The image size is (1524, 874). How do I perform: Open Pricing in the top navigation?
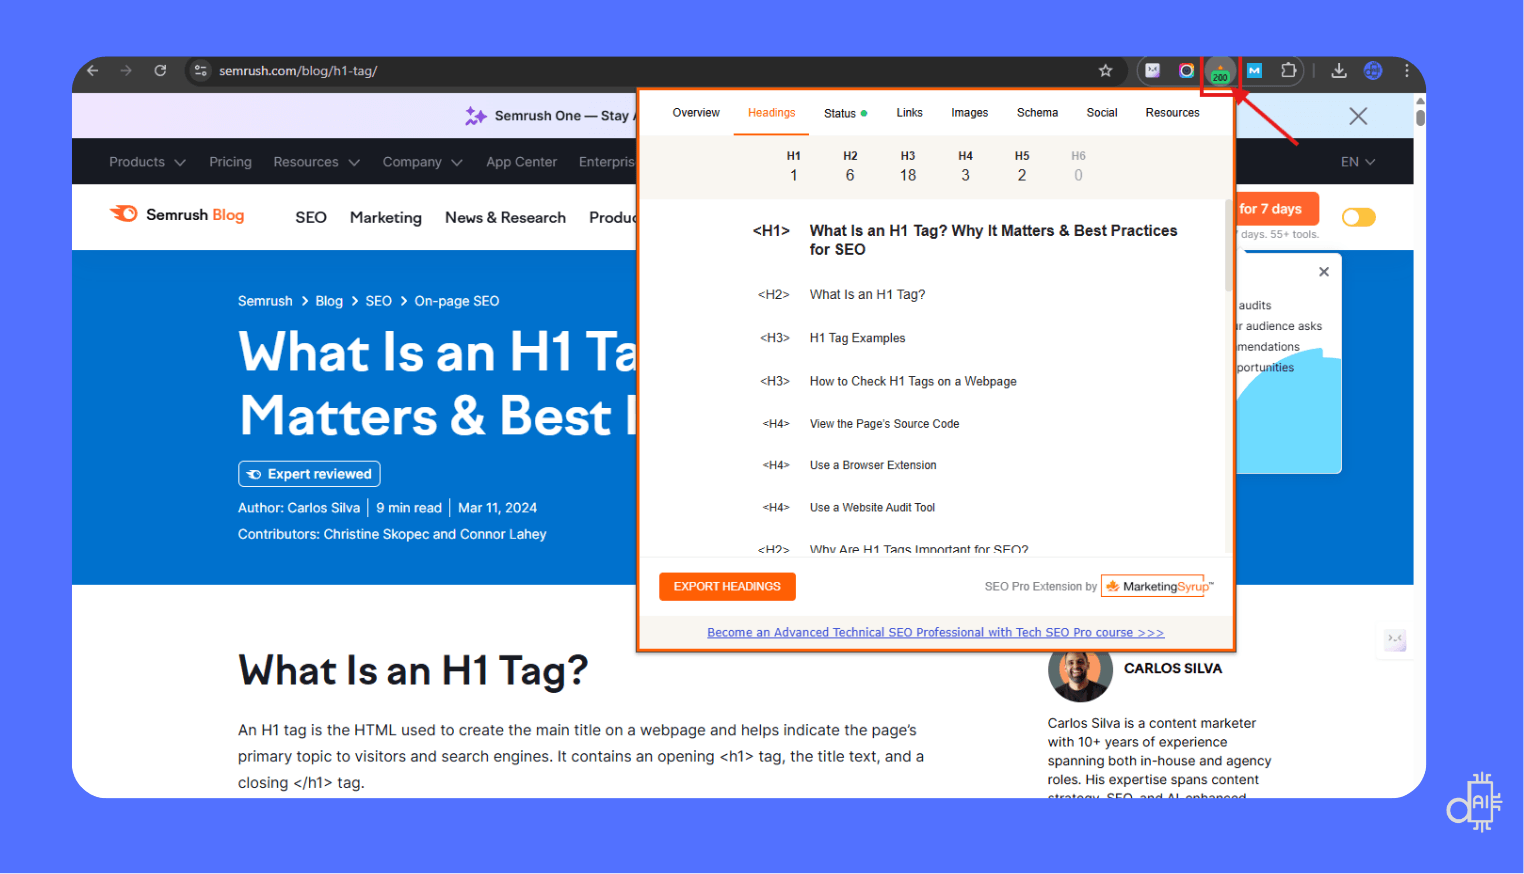pyautogui.click(x=230, y=162)
